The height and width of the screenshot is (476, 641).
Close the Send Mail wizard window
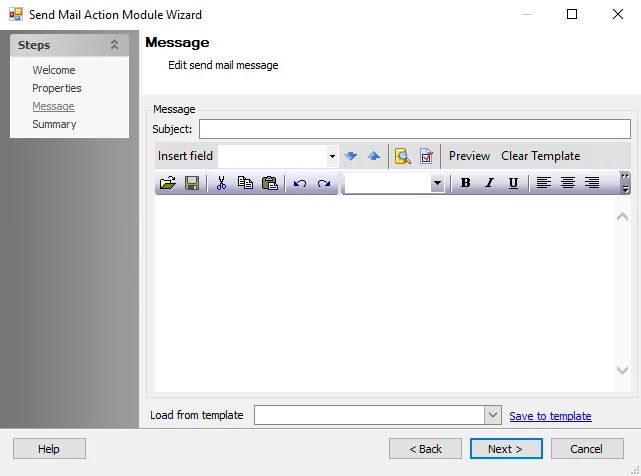click(618, 14)
